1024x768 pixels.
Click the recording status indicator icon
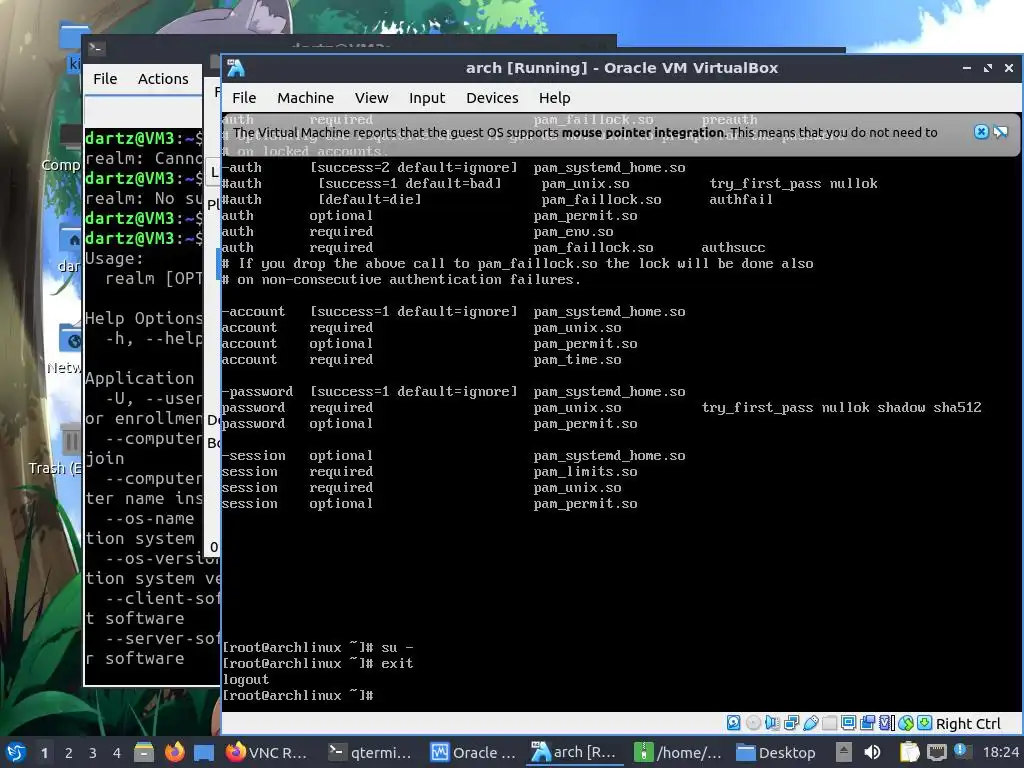pos(867,723)
